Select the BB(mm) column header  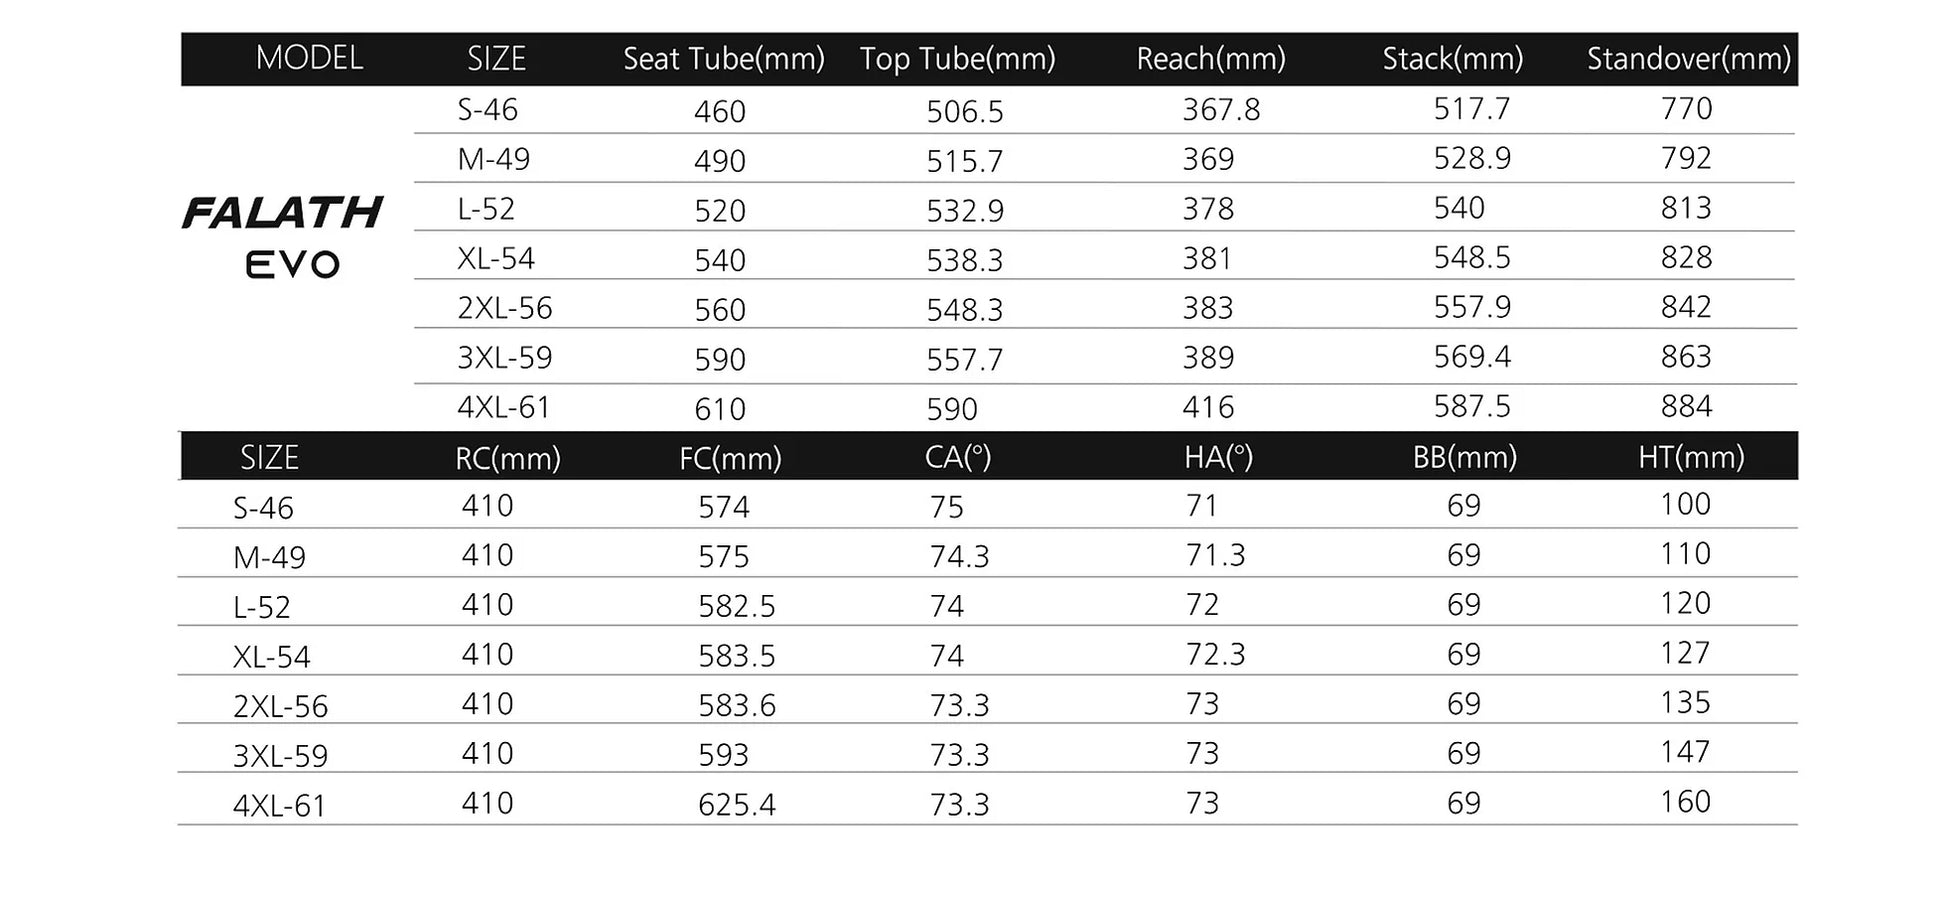(1464, 457)
